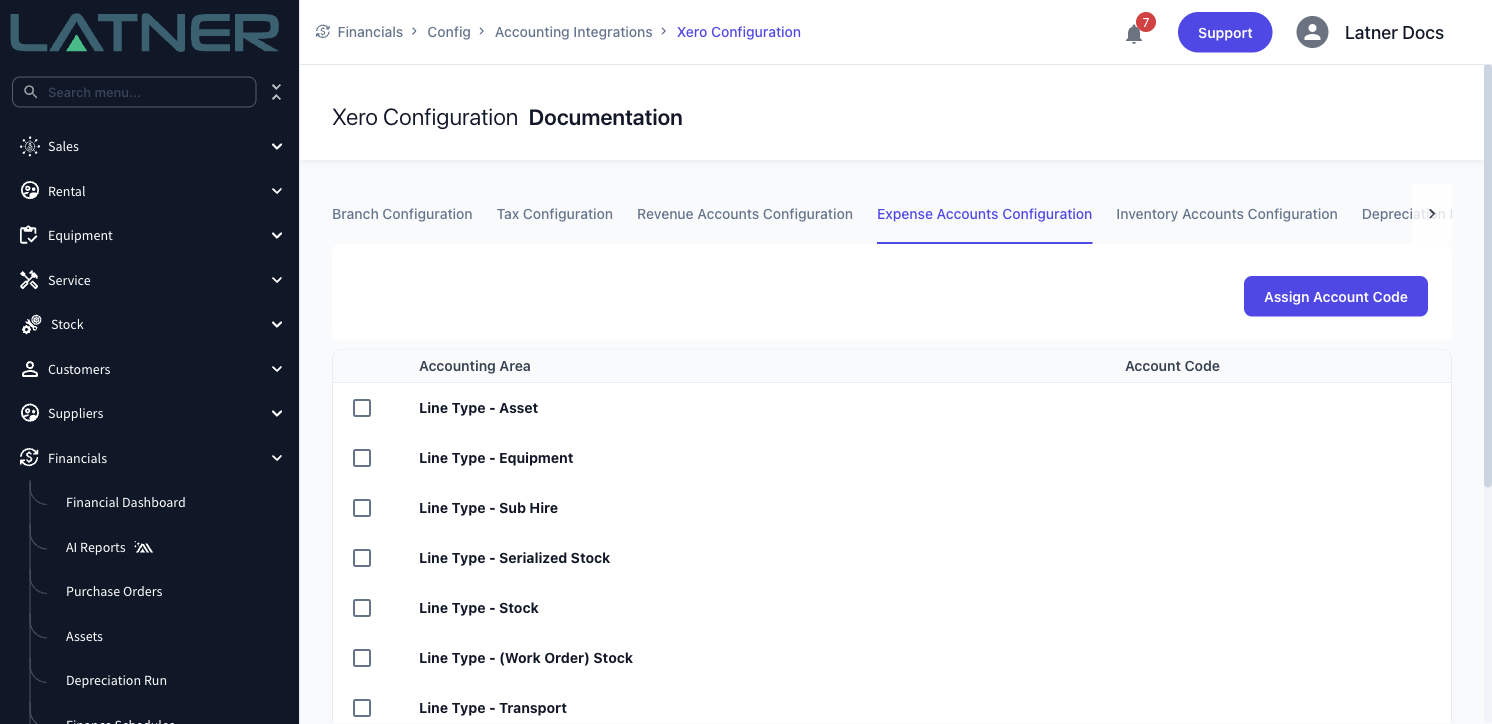1492x724 pixels.
Task: Tick the Line Type - Sub Hire checkbox
Action: click(362, 508)
